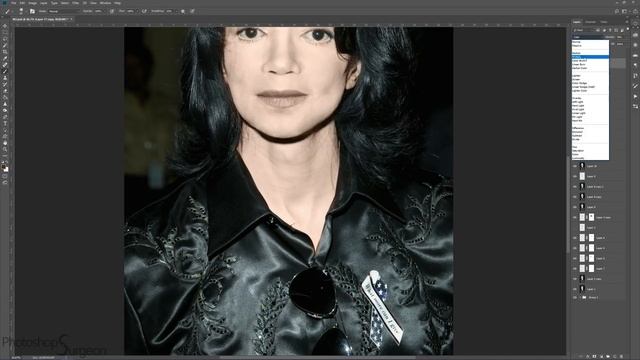Create new group folder icon

608,356
